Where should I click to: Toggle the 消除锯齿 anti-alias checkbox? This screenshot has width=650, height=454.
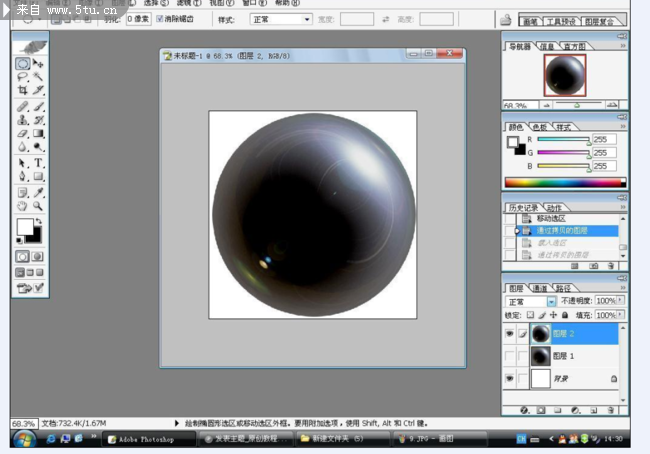tap(158, 19)
